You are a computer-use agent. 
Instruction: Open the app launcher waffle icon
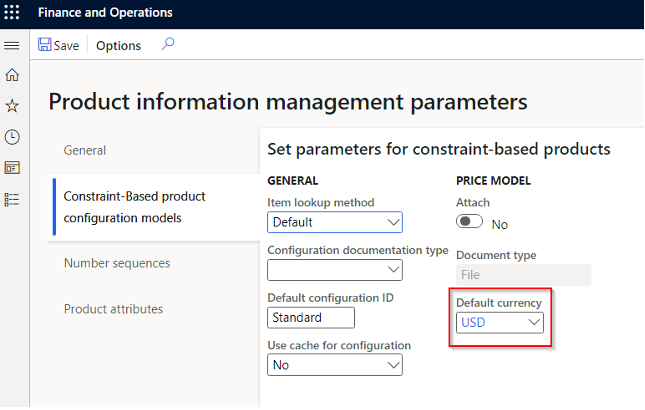click(13, 13)
